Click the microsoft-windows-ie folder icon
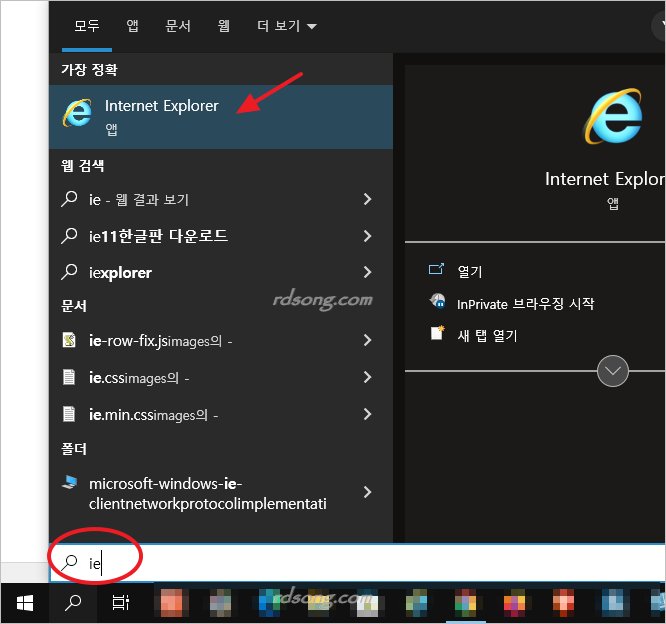Screen dimensions: 666x624 (x=70, y=482)
